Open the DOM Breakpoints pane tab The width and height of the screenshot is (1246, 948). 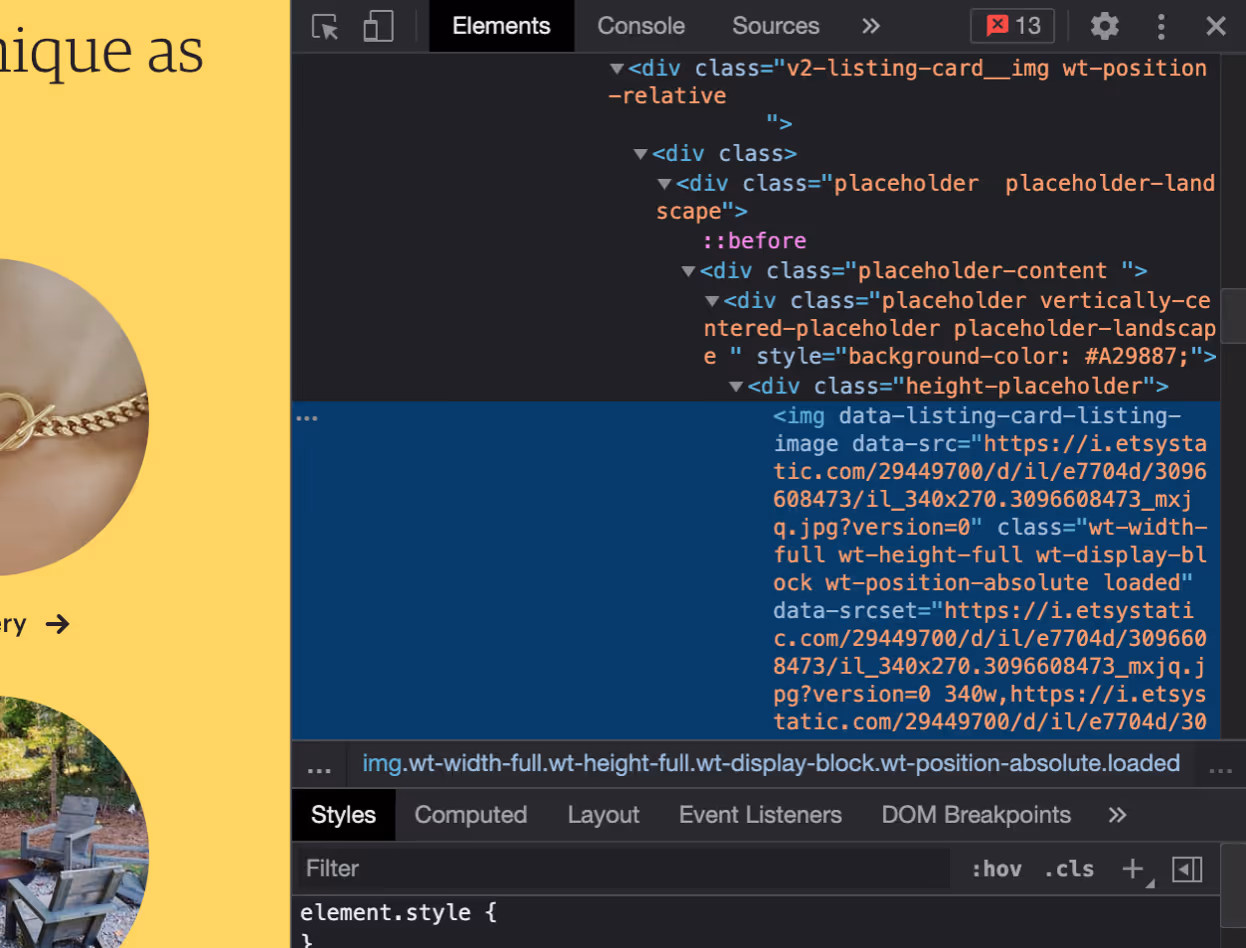976,815
